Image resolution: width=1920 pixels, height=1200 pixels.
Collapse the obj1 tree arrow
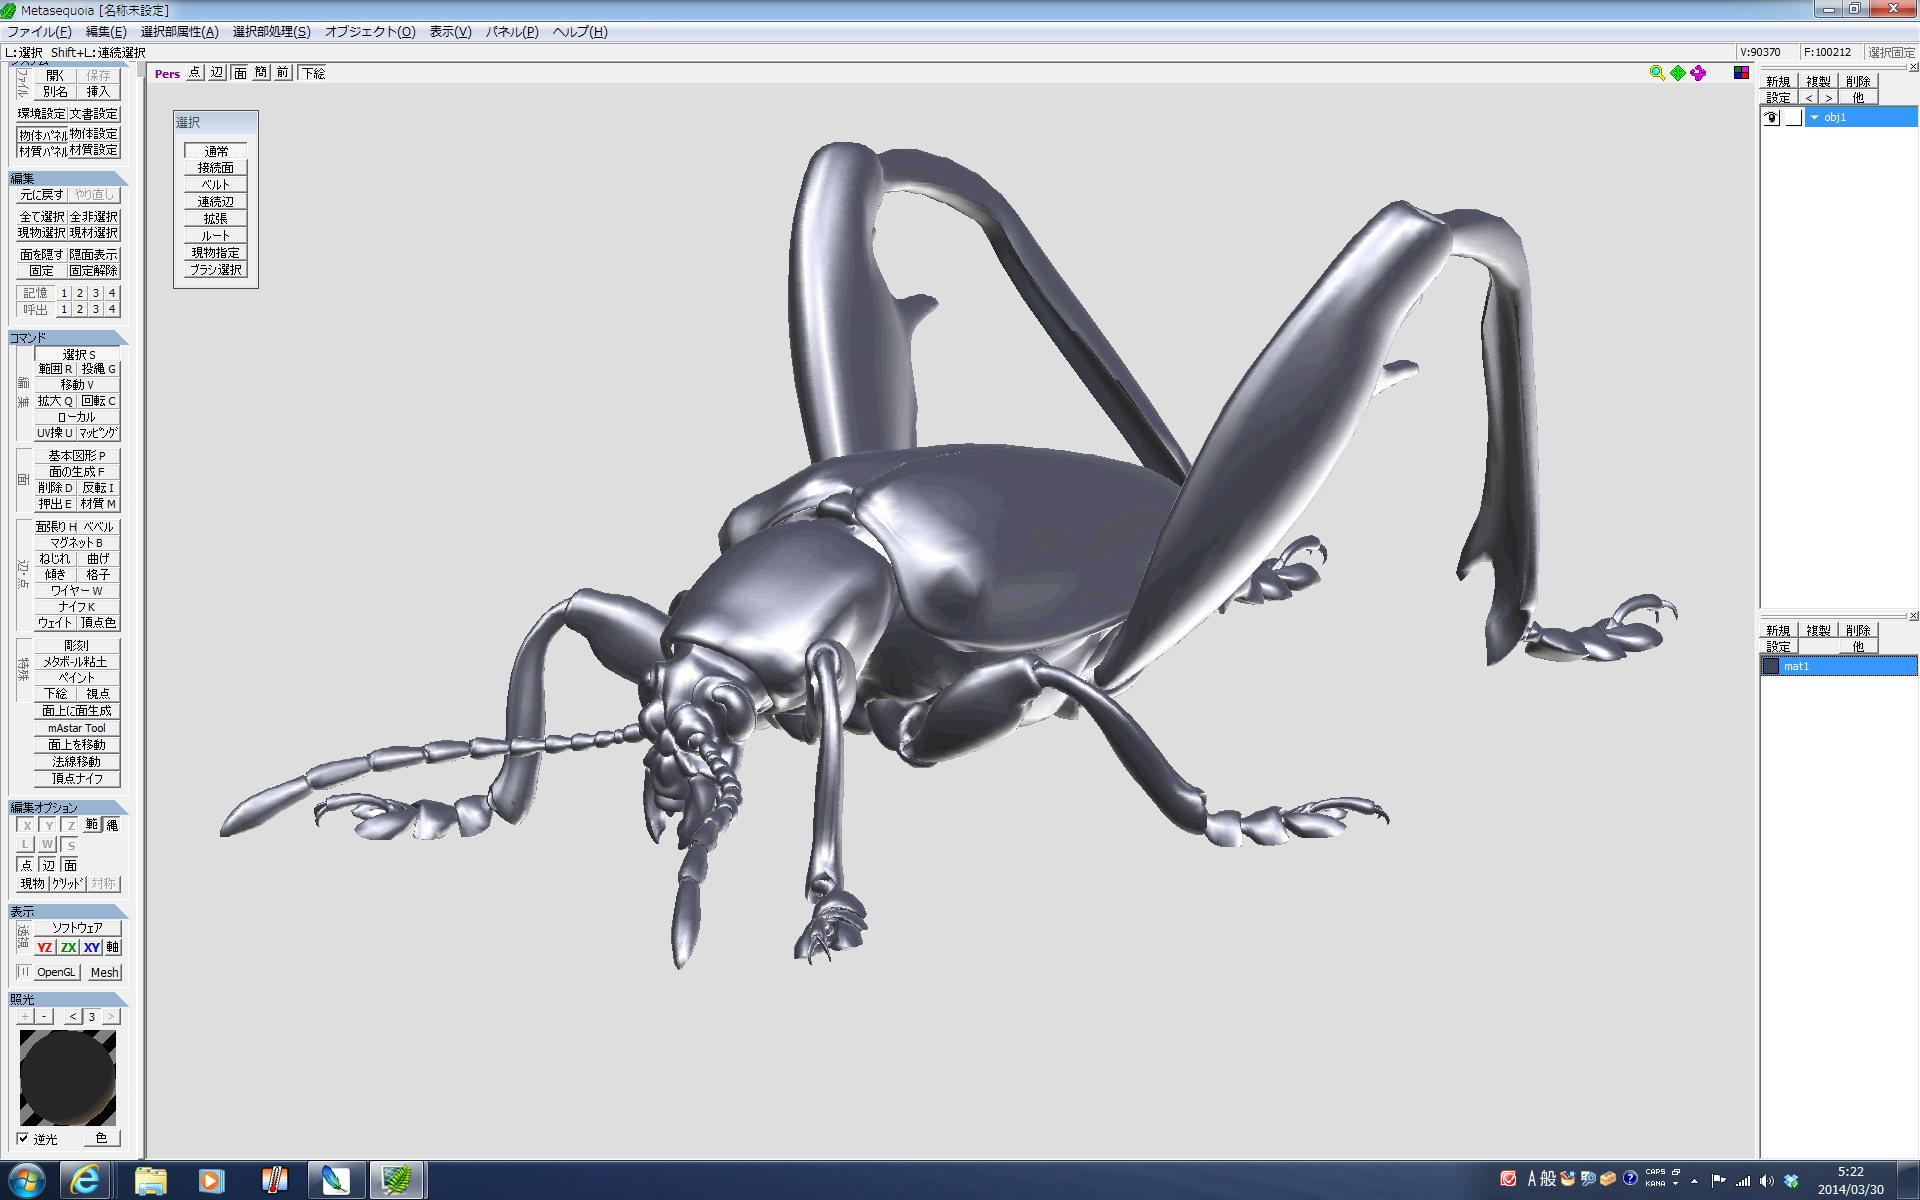pos(1814,118)
